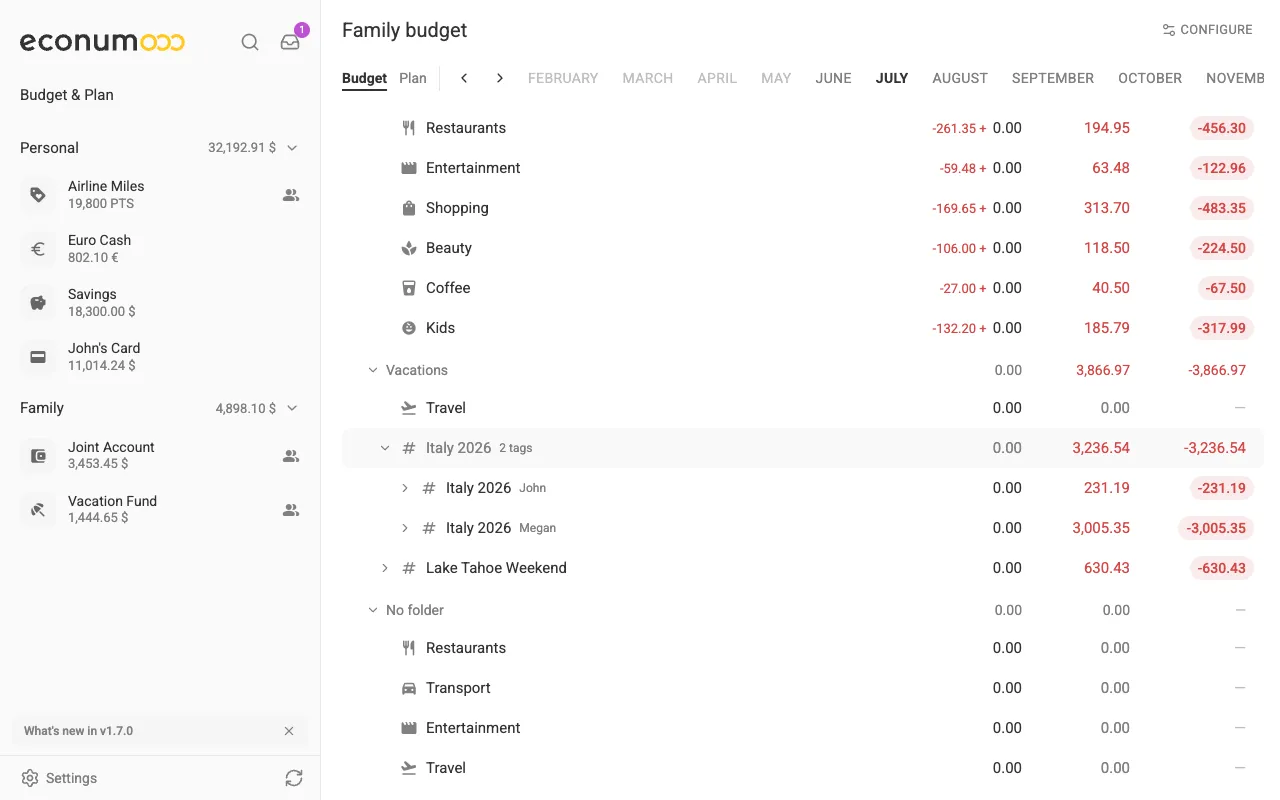Select the AUGUST month
Viewport: 1280px width, 800px height.
[960, 78]
